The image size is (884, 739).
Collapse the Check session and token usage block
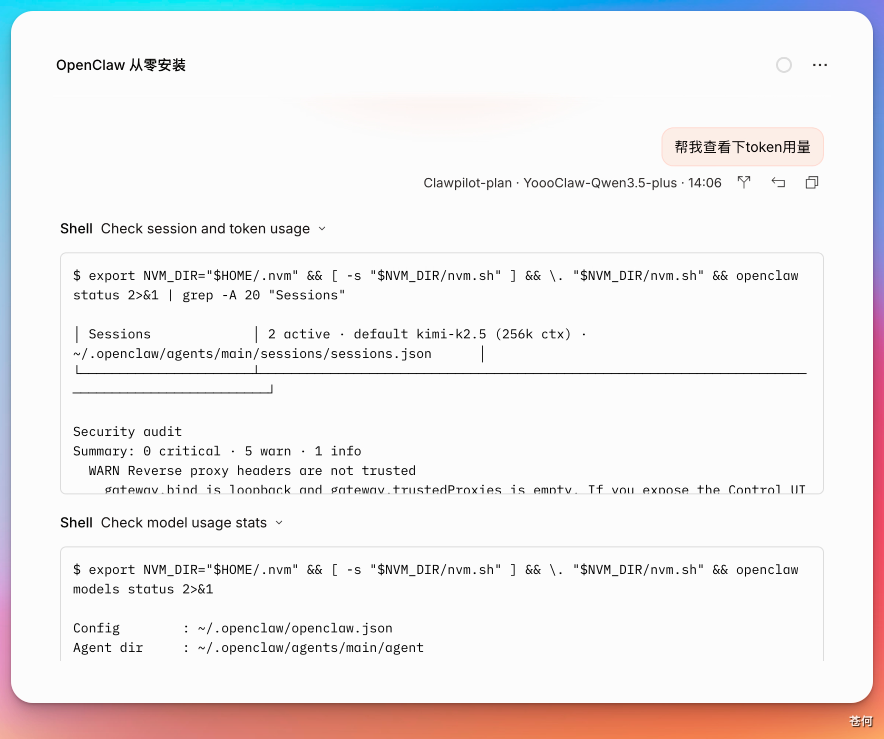(322, 228)
